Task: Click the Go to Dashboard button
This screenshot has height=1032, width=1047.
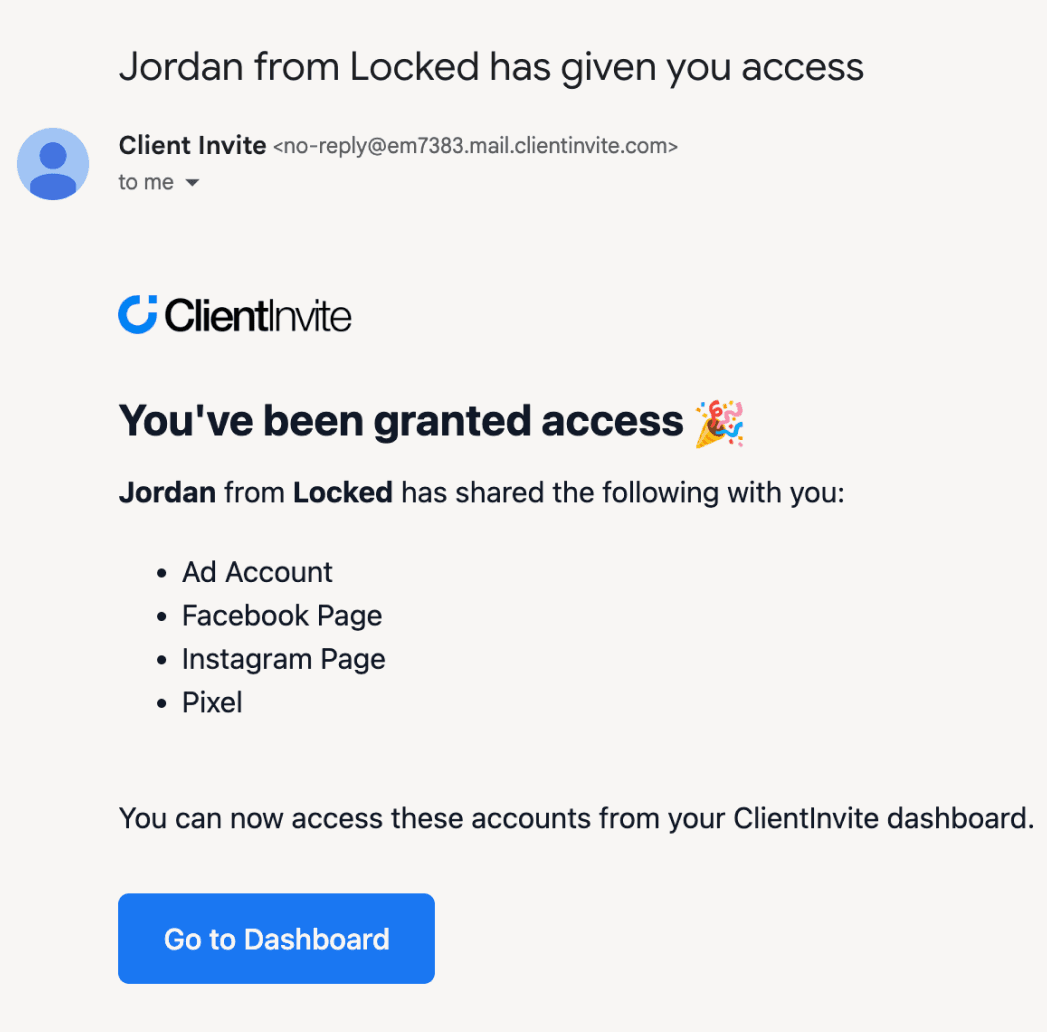Action: (x=276, y=938)
